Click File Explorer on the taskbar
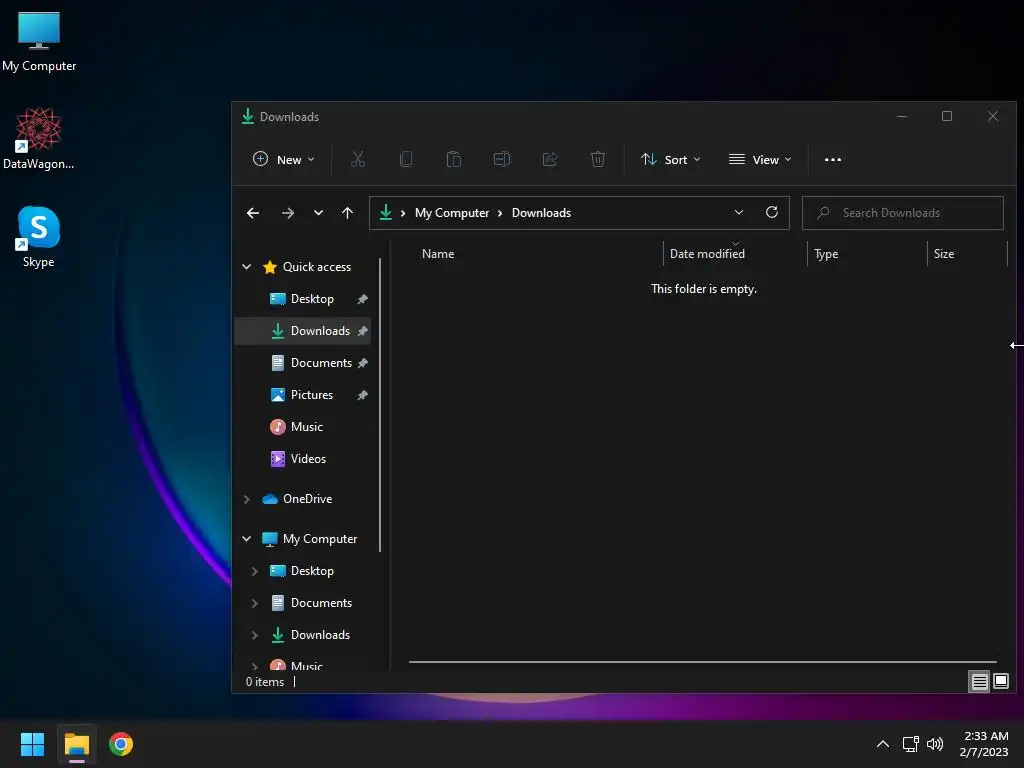The image size is (1024, 768). (76, 744)
